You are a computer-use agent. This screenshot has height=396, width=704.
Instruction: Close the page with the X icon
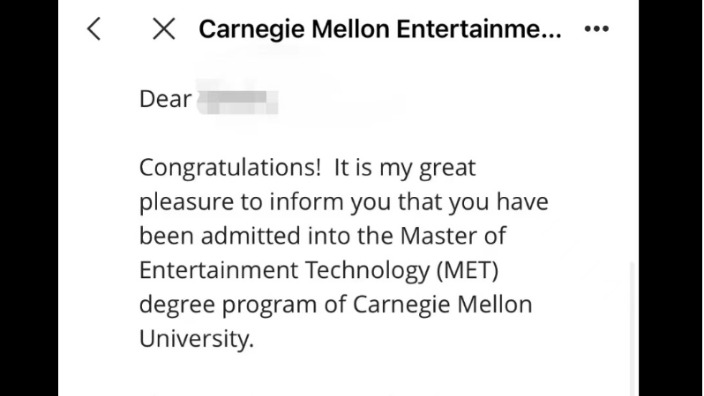coord(164,29)
